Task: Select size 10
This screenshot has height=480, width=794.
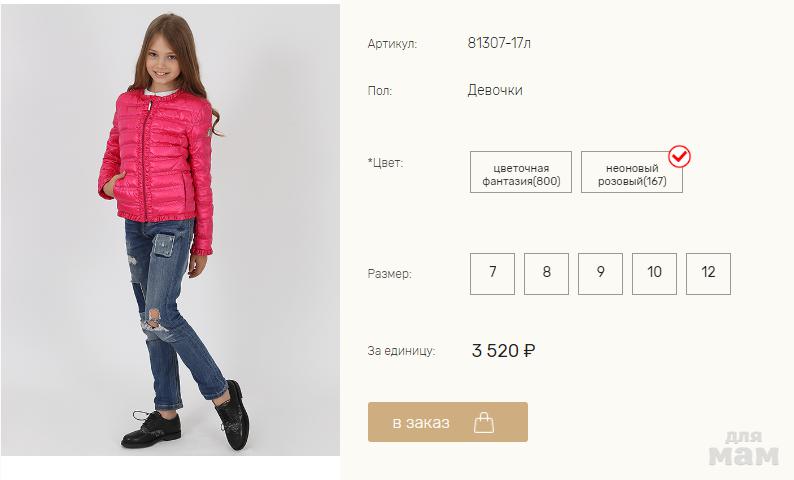Action: point(654,273)
